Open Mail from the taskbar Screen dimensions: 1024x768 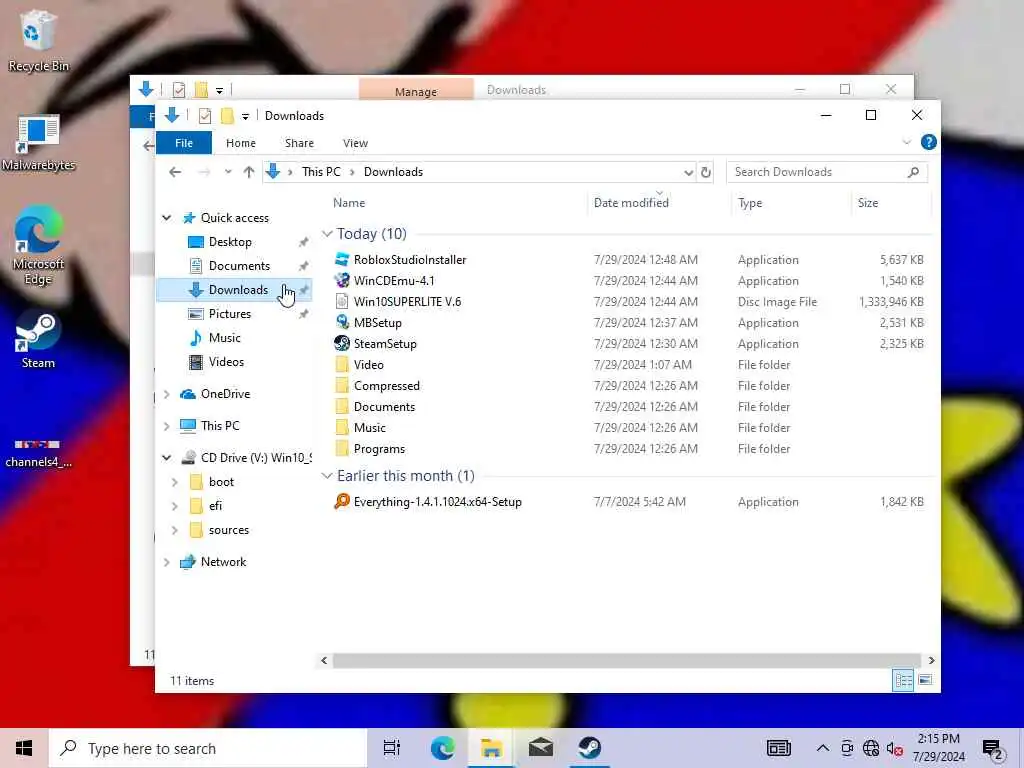541,748
